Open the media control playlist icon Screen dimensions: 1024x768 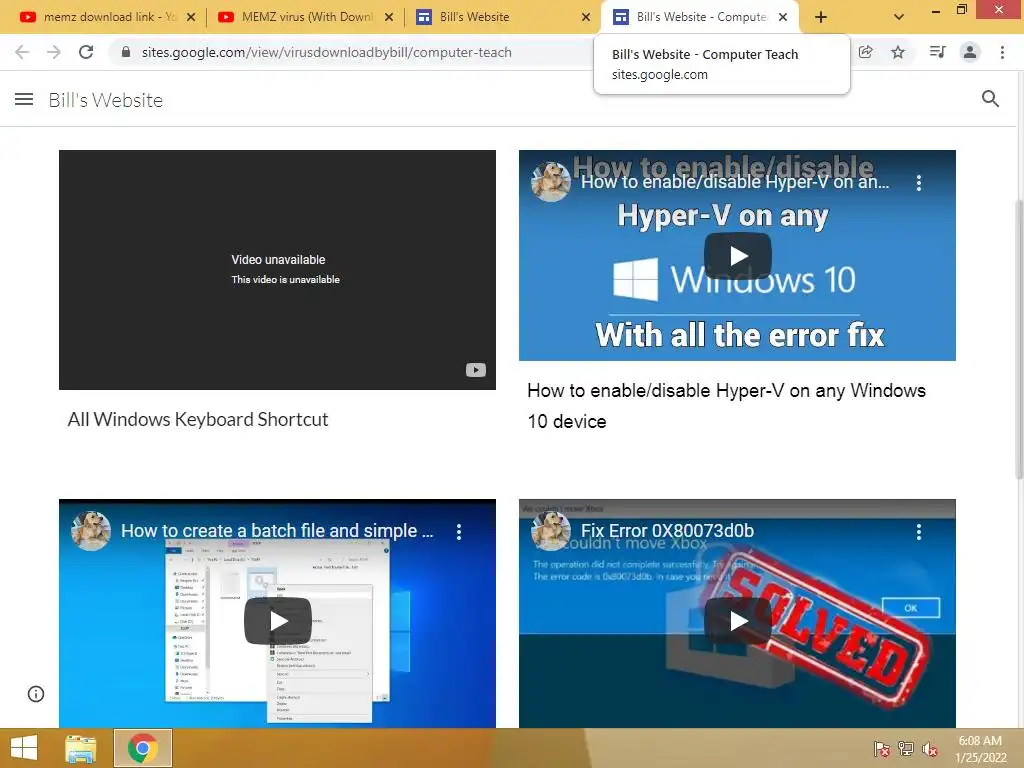point(937,52)
